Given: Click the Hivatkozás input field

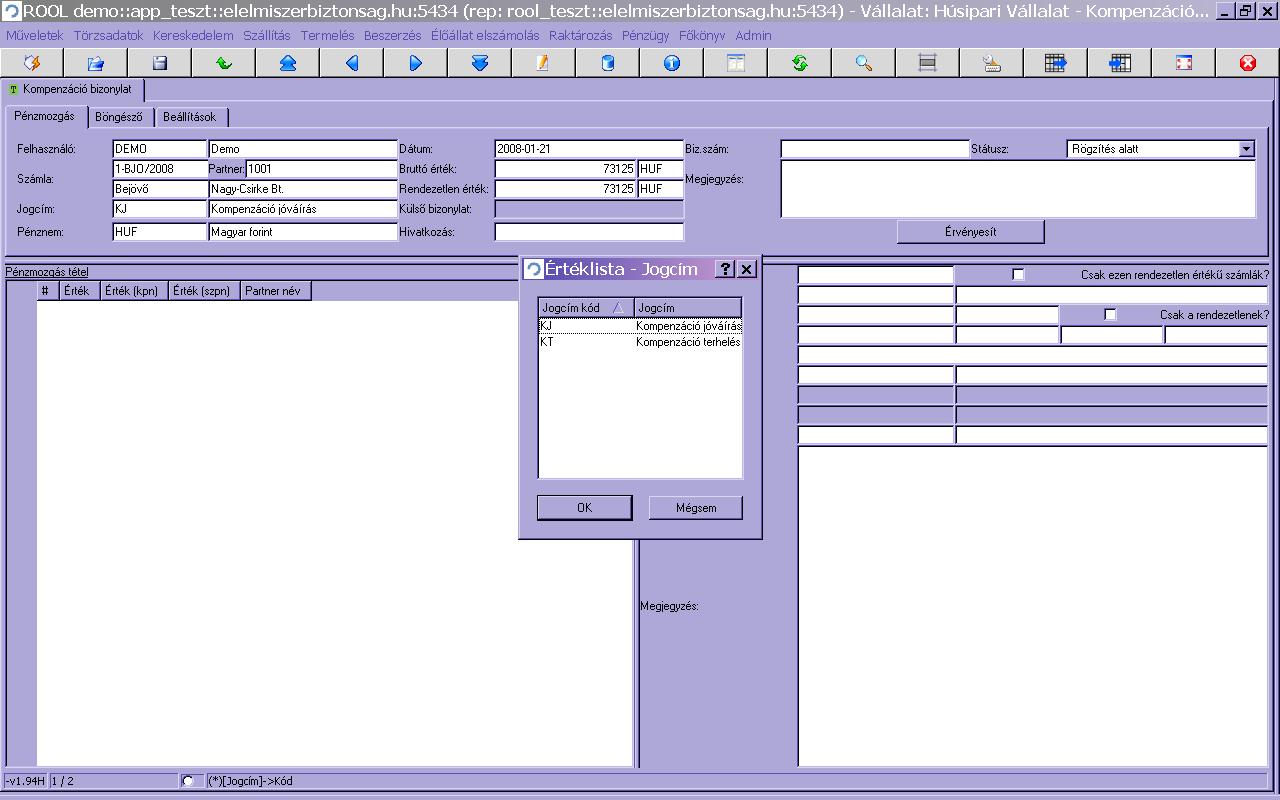Looking at the screenshot, I should (589, 232).
